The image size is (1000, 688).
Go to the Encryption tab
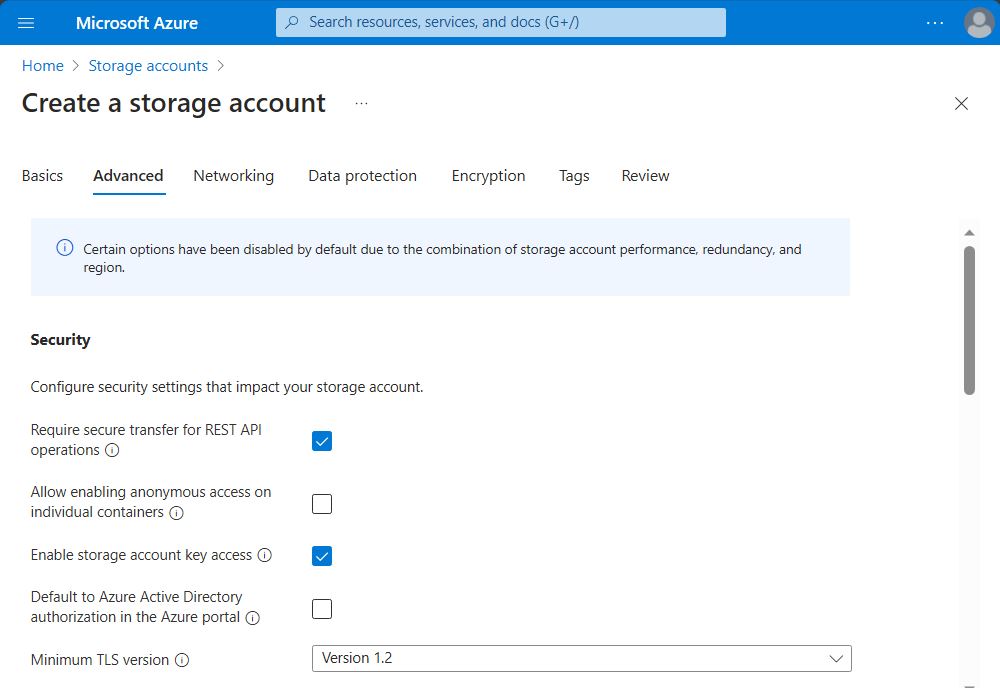pos(488,176)
